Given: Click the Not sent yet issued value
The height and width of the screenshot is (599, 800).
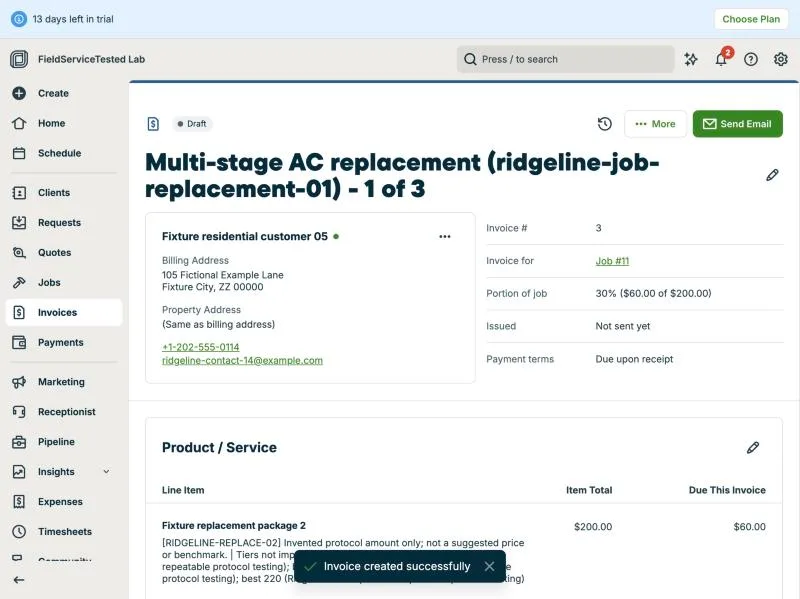Looking at the screenshot, I should [x=622, y=326].
